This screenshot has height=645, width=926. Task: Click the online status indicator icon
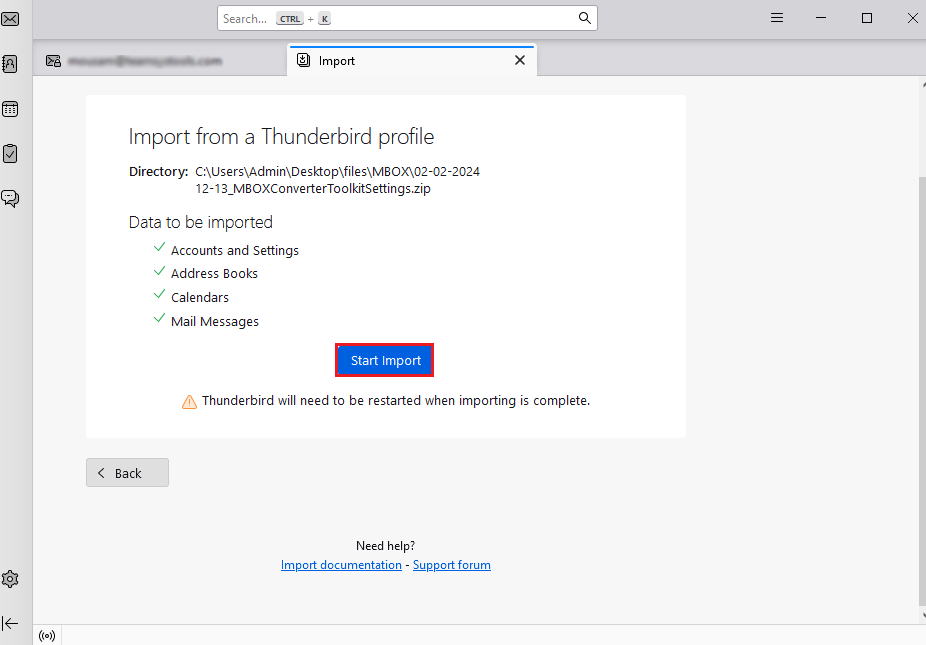(47, 636)
